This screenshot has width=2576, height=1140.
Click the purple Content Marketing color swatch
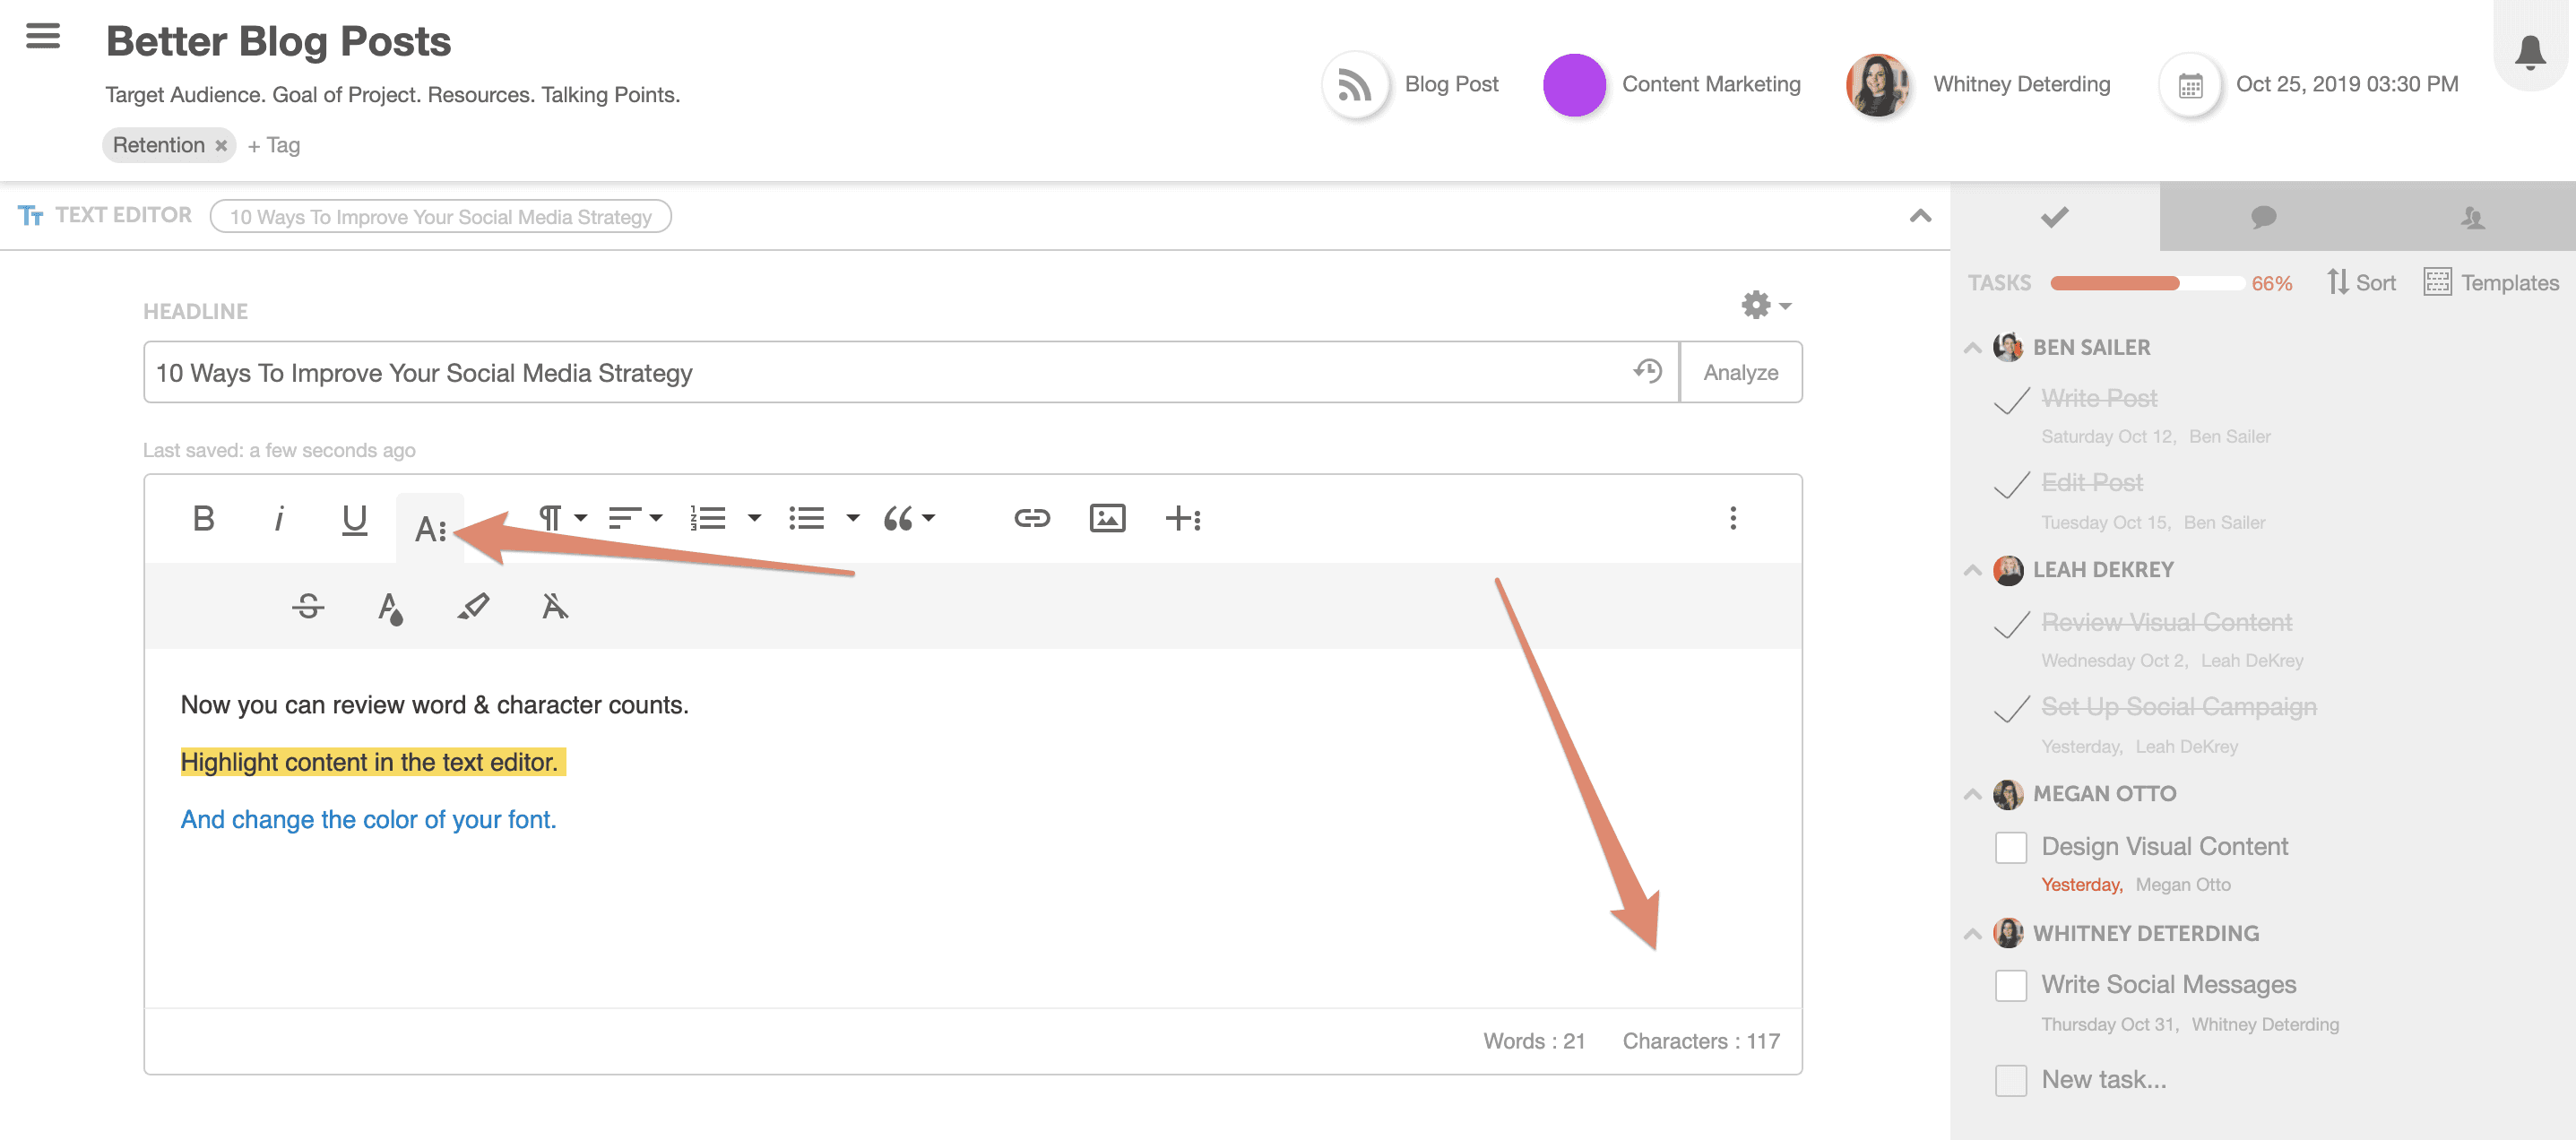[1574, 85]
